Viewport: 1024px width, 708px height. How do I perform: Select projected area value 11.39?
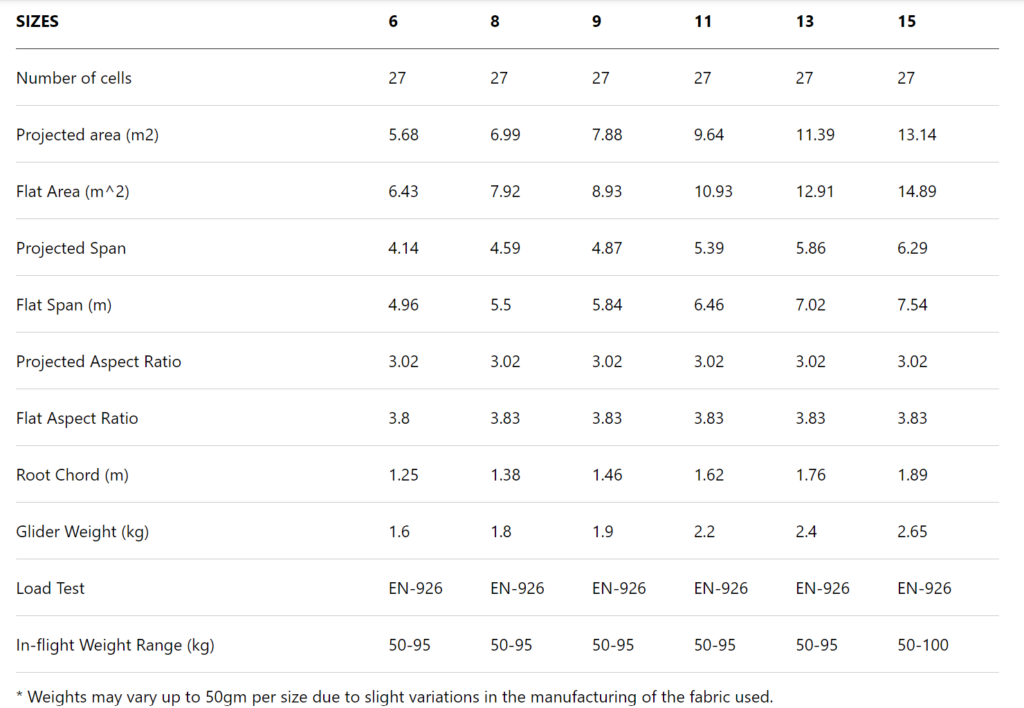[x=814, y=135]
